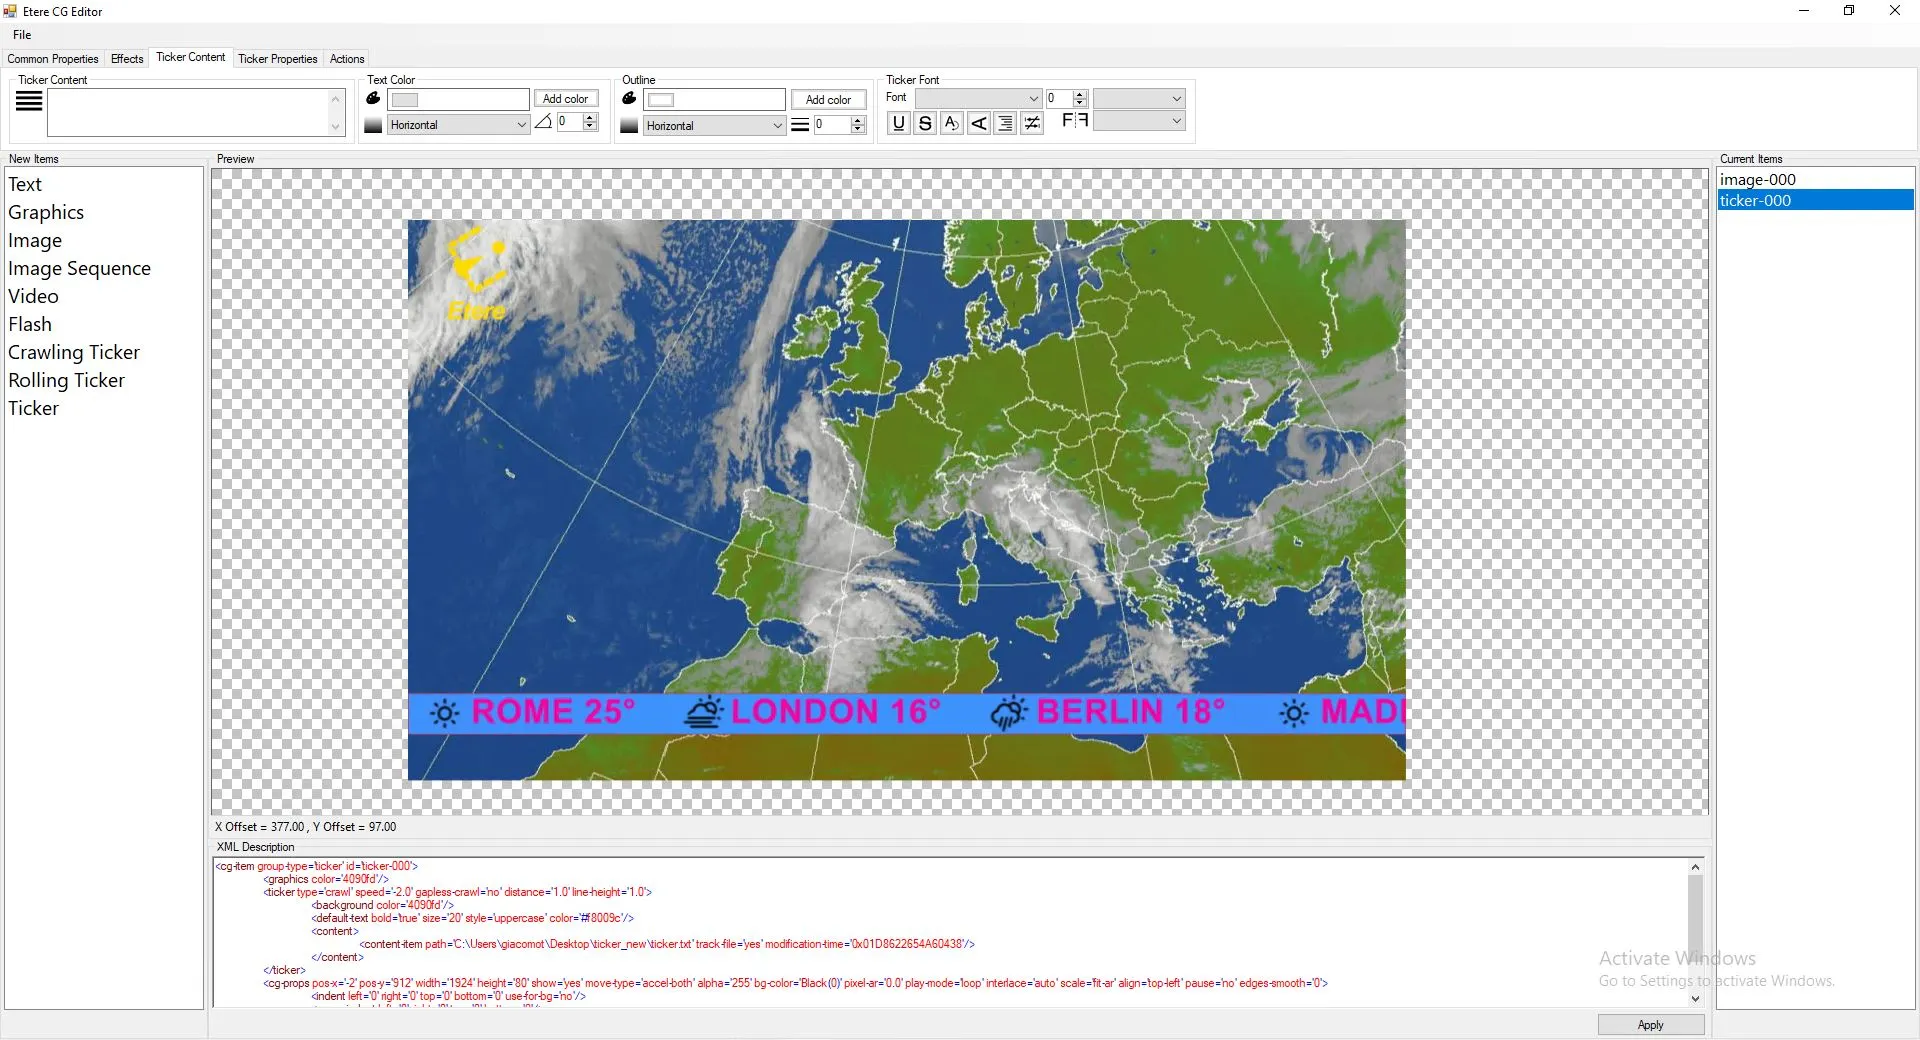The width and height of the screenshot is (1920, 1040).
Task: Click the lines icon beside the Ticker Content box
Action: (x=29, y=101)
